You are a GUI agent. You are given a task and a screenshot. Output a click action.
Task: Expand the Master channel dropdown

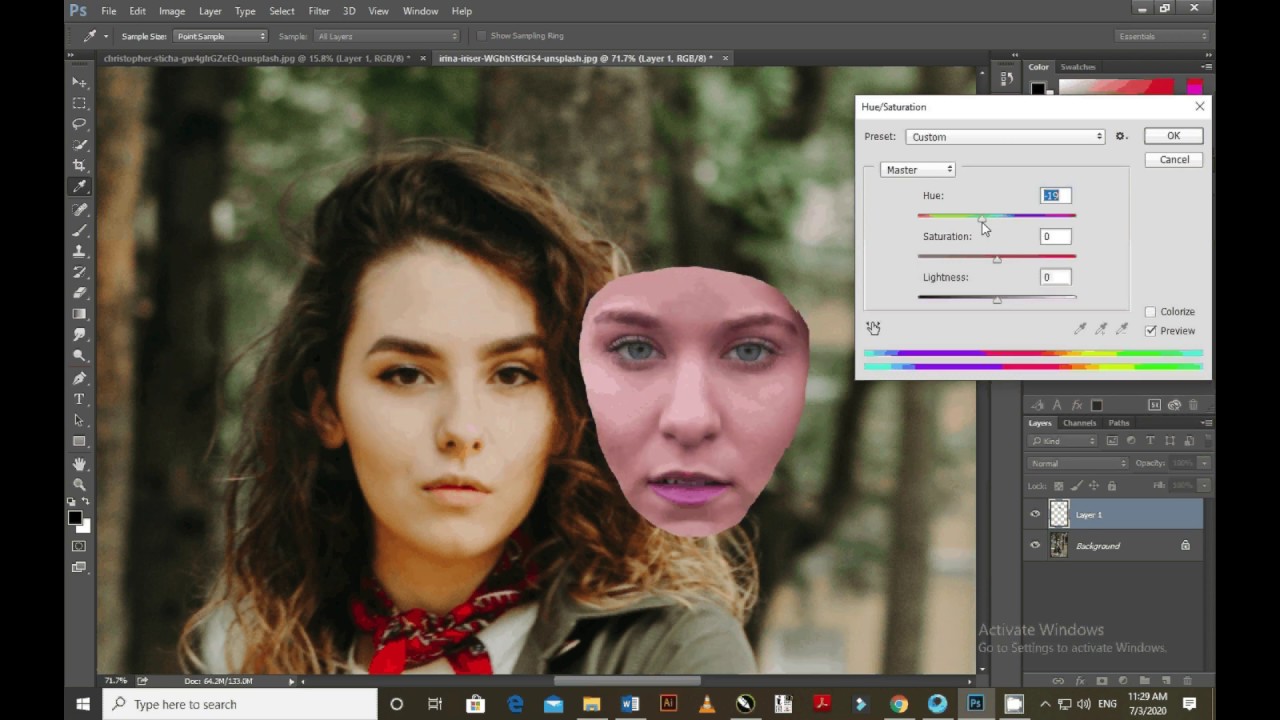point(918,170)
